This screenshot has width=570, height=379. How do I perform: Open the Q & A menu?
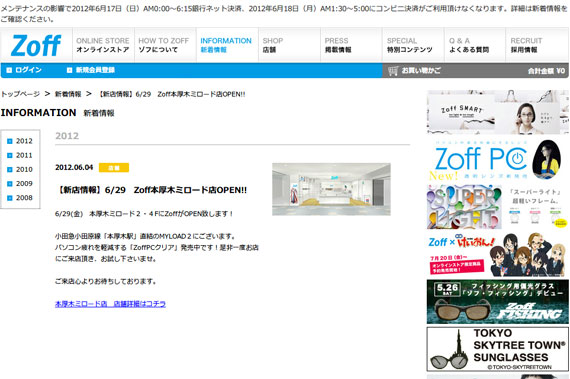pyautogui.click(x=475, y=45)
